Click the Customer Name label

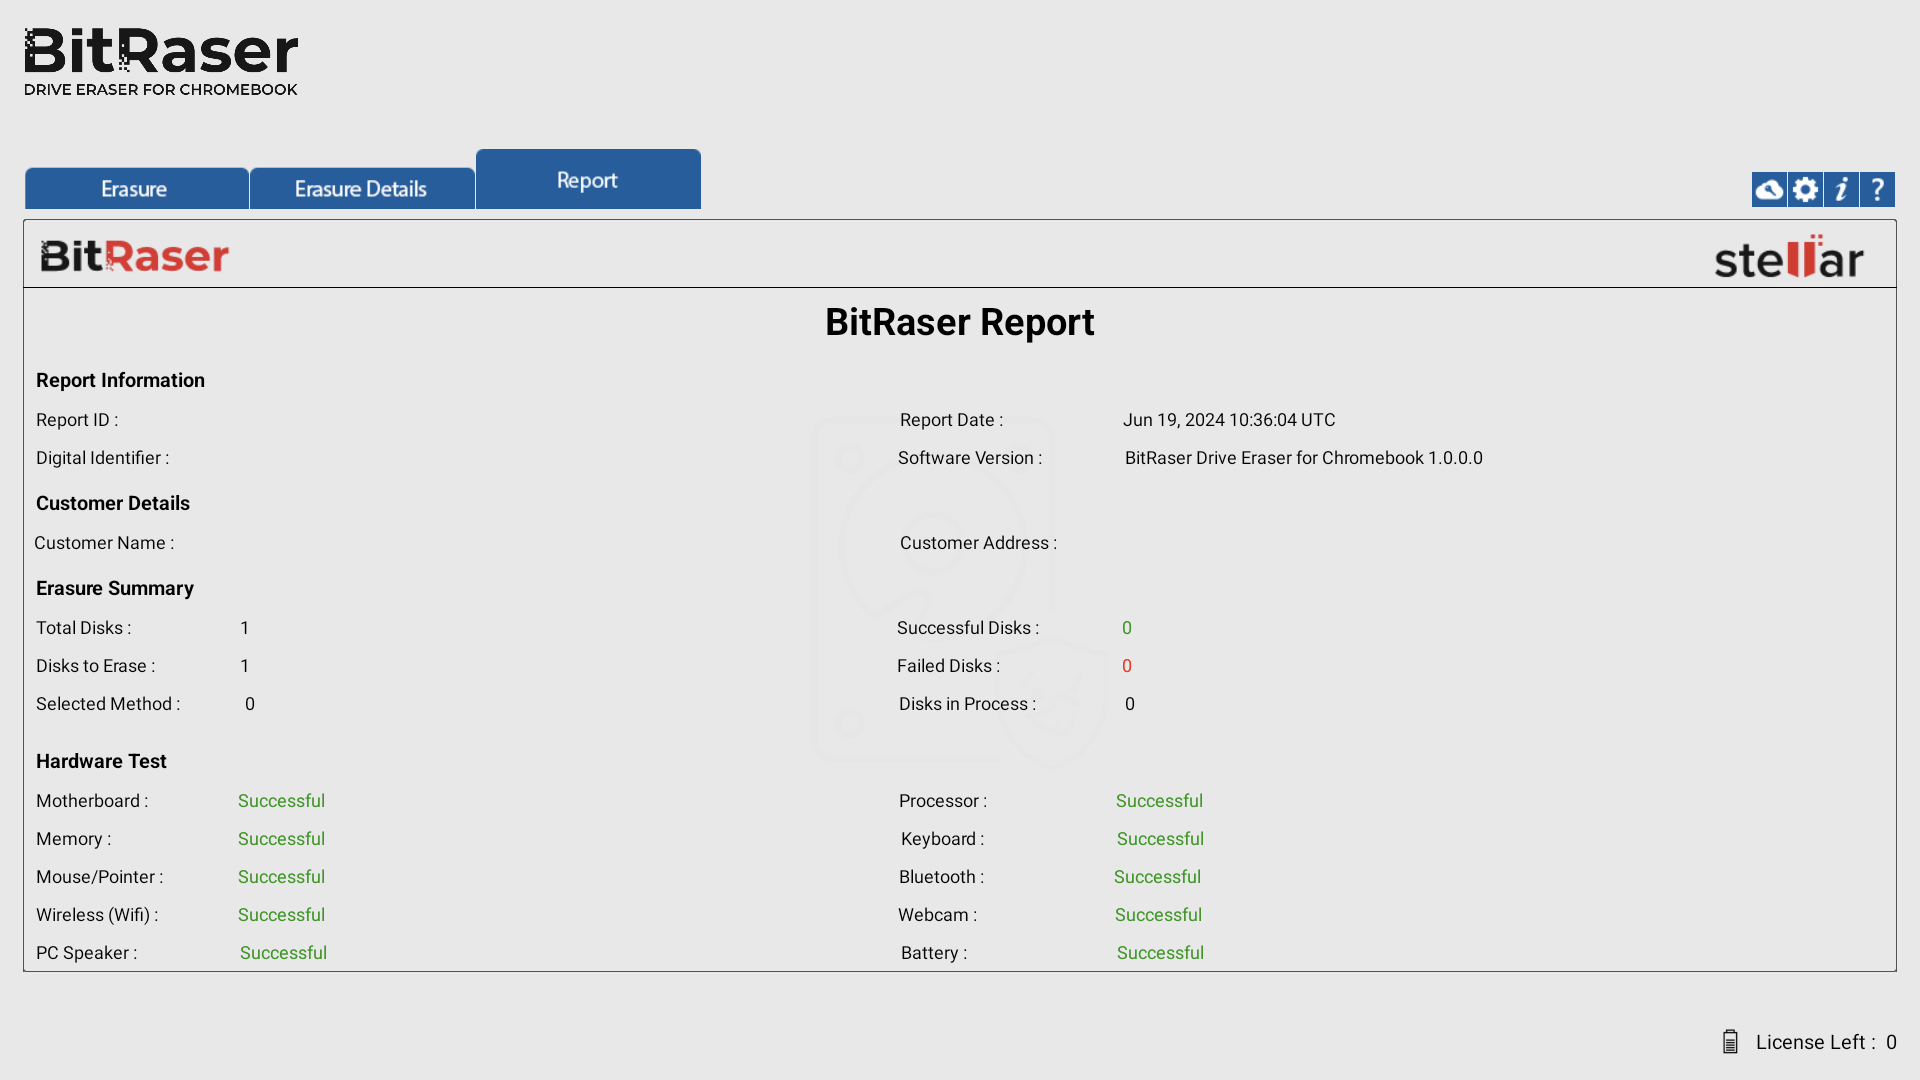(104, 543)
